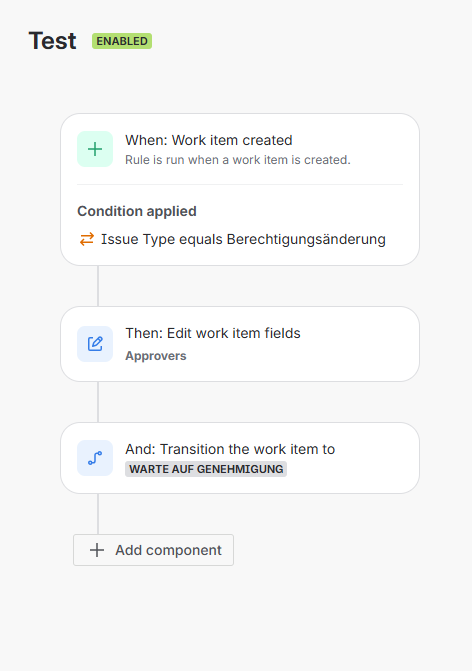This screenshot has width=472, height=671.
Task: Click the orange condition arrows icon
Action: (x=87, y=239)
